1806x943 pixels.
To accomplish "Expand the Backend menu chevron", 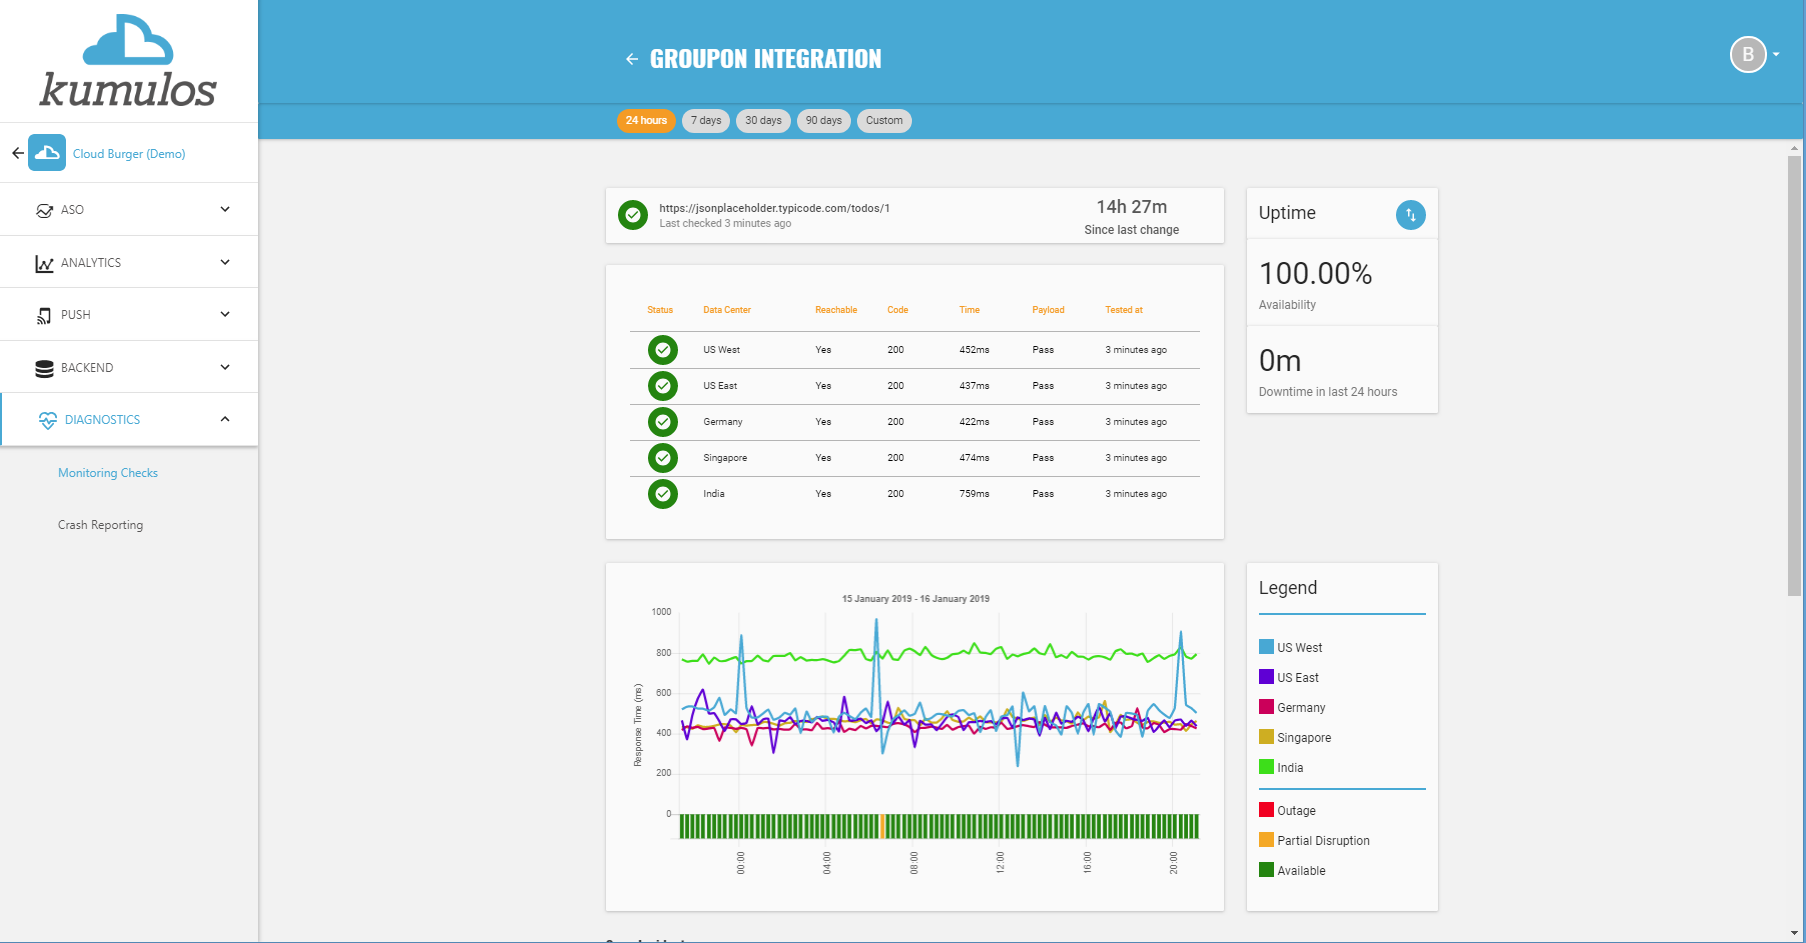I will 225,367.
